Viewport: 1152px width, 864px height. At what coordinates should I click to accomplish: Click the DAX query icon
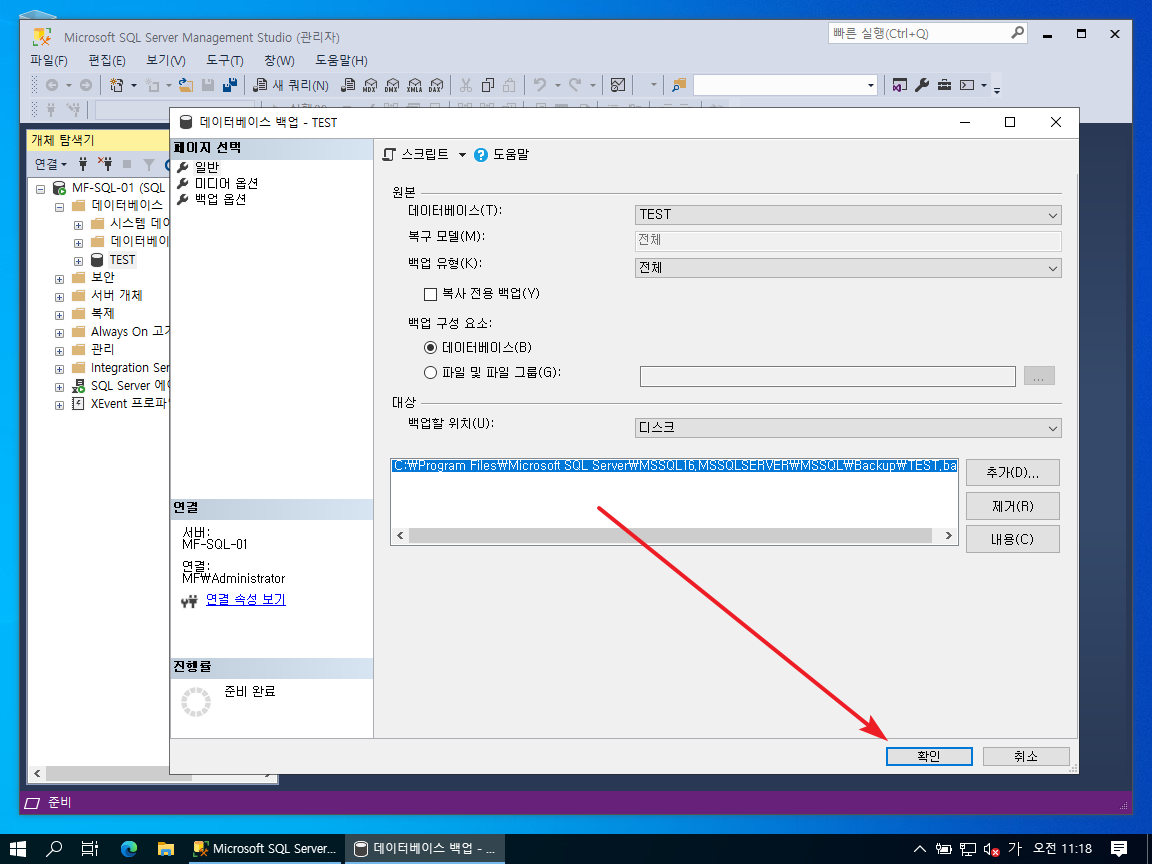(x=436, y=85)
